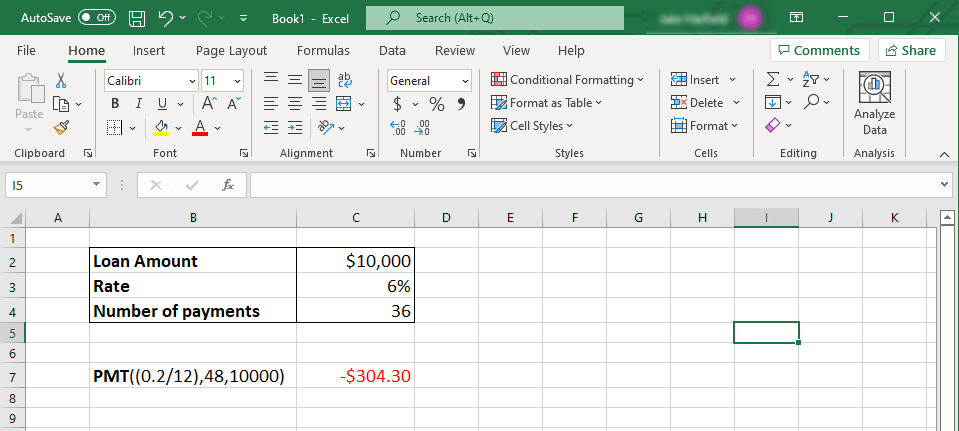
Task: Apply yellow fill color bucket
Action: coord(161,127)
